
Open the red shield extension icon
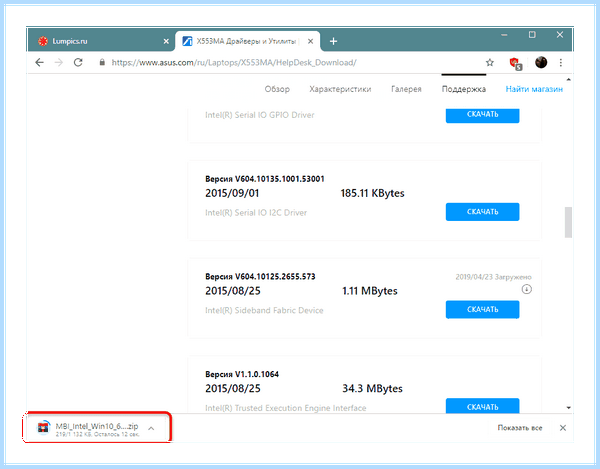click(x=515, y=63)
